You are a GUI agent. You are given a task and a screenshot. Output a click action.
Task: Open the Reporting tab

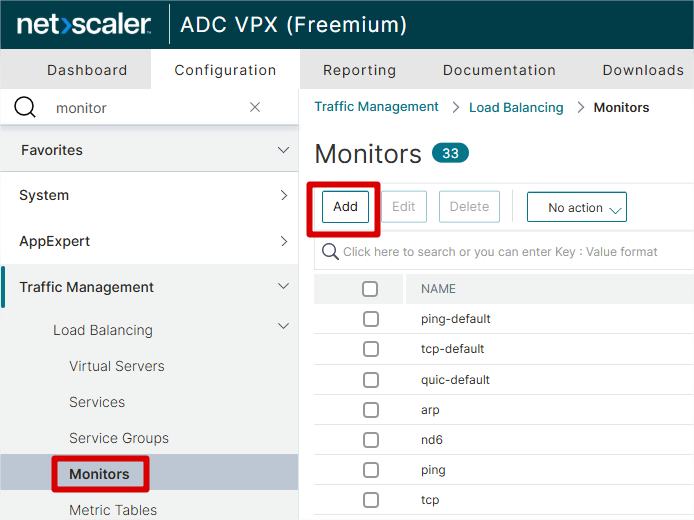[x=359, y=70]
